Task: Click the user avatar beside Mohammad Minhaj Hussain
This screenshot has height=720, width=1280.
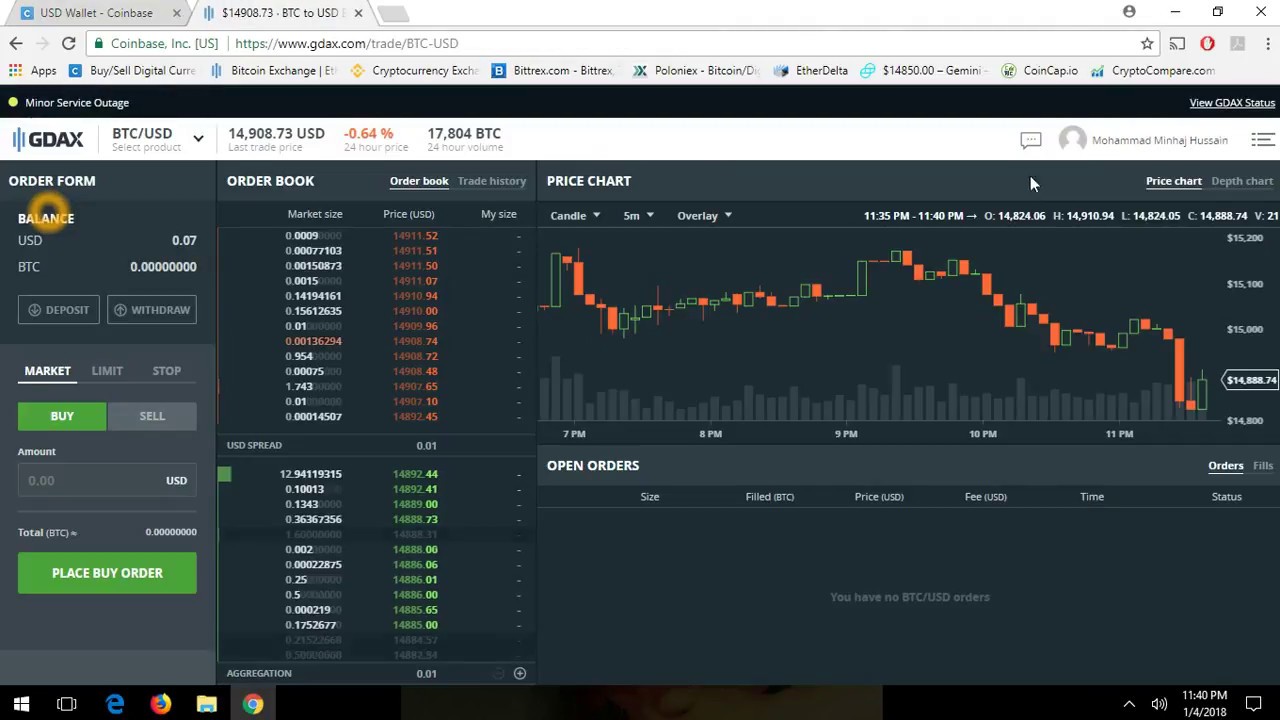Action: tap(1072, 140)
